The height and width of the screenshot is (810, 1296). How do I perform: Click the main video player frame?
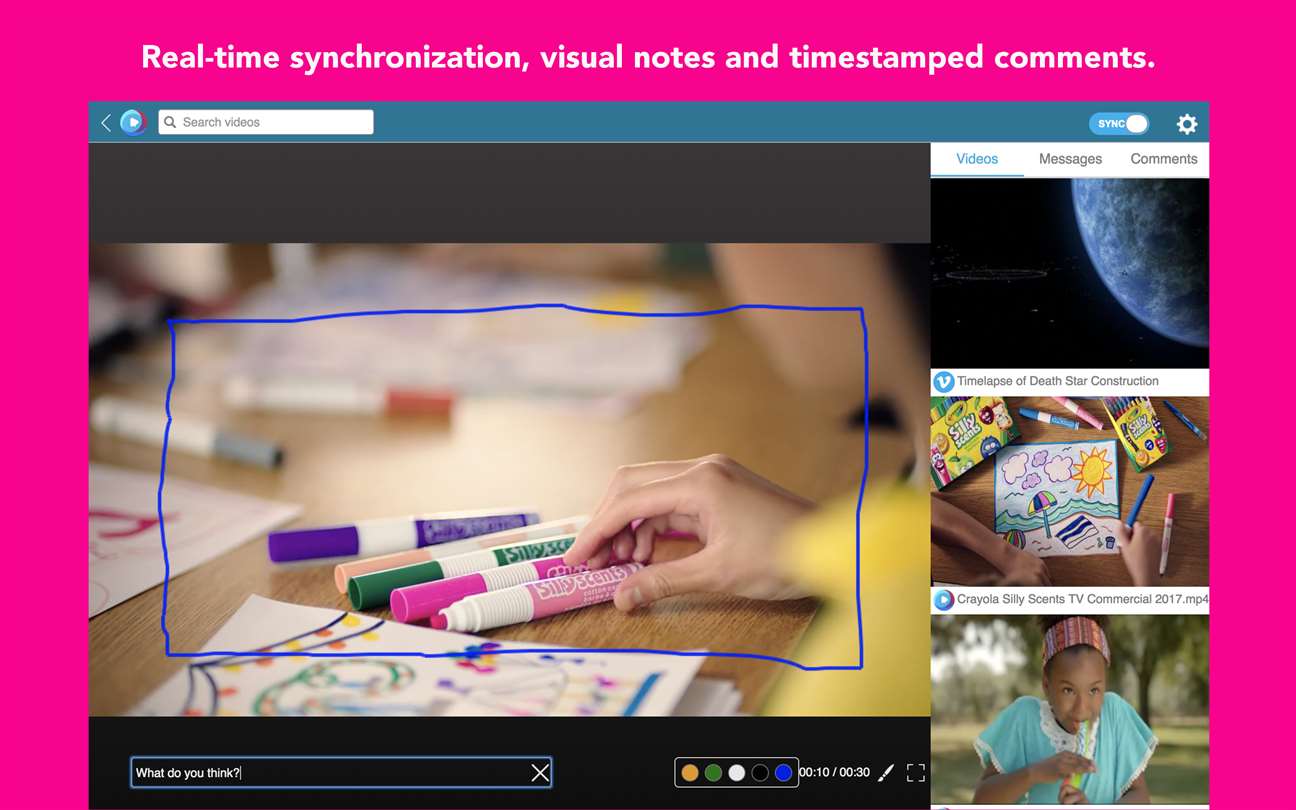coord(509,480)
